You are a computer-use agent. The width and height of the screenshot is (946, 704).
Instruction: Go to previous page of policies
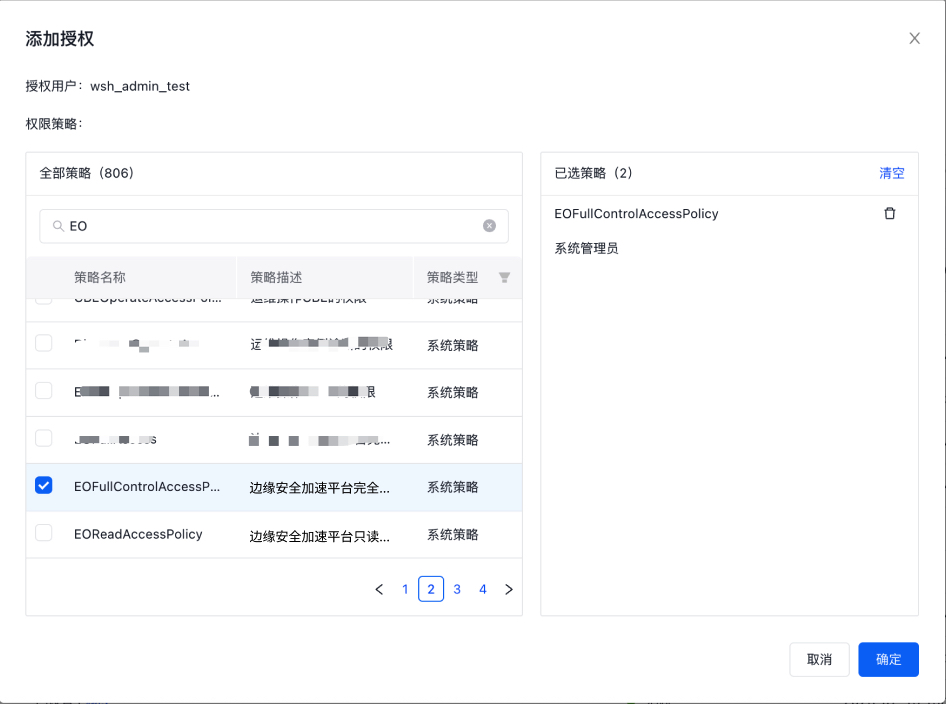point(379,589)
